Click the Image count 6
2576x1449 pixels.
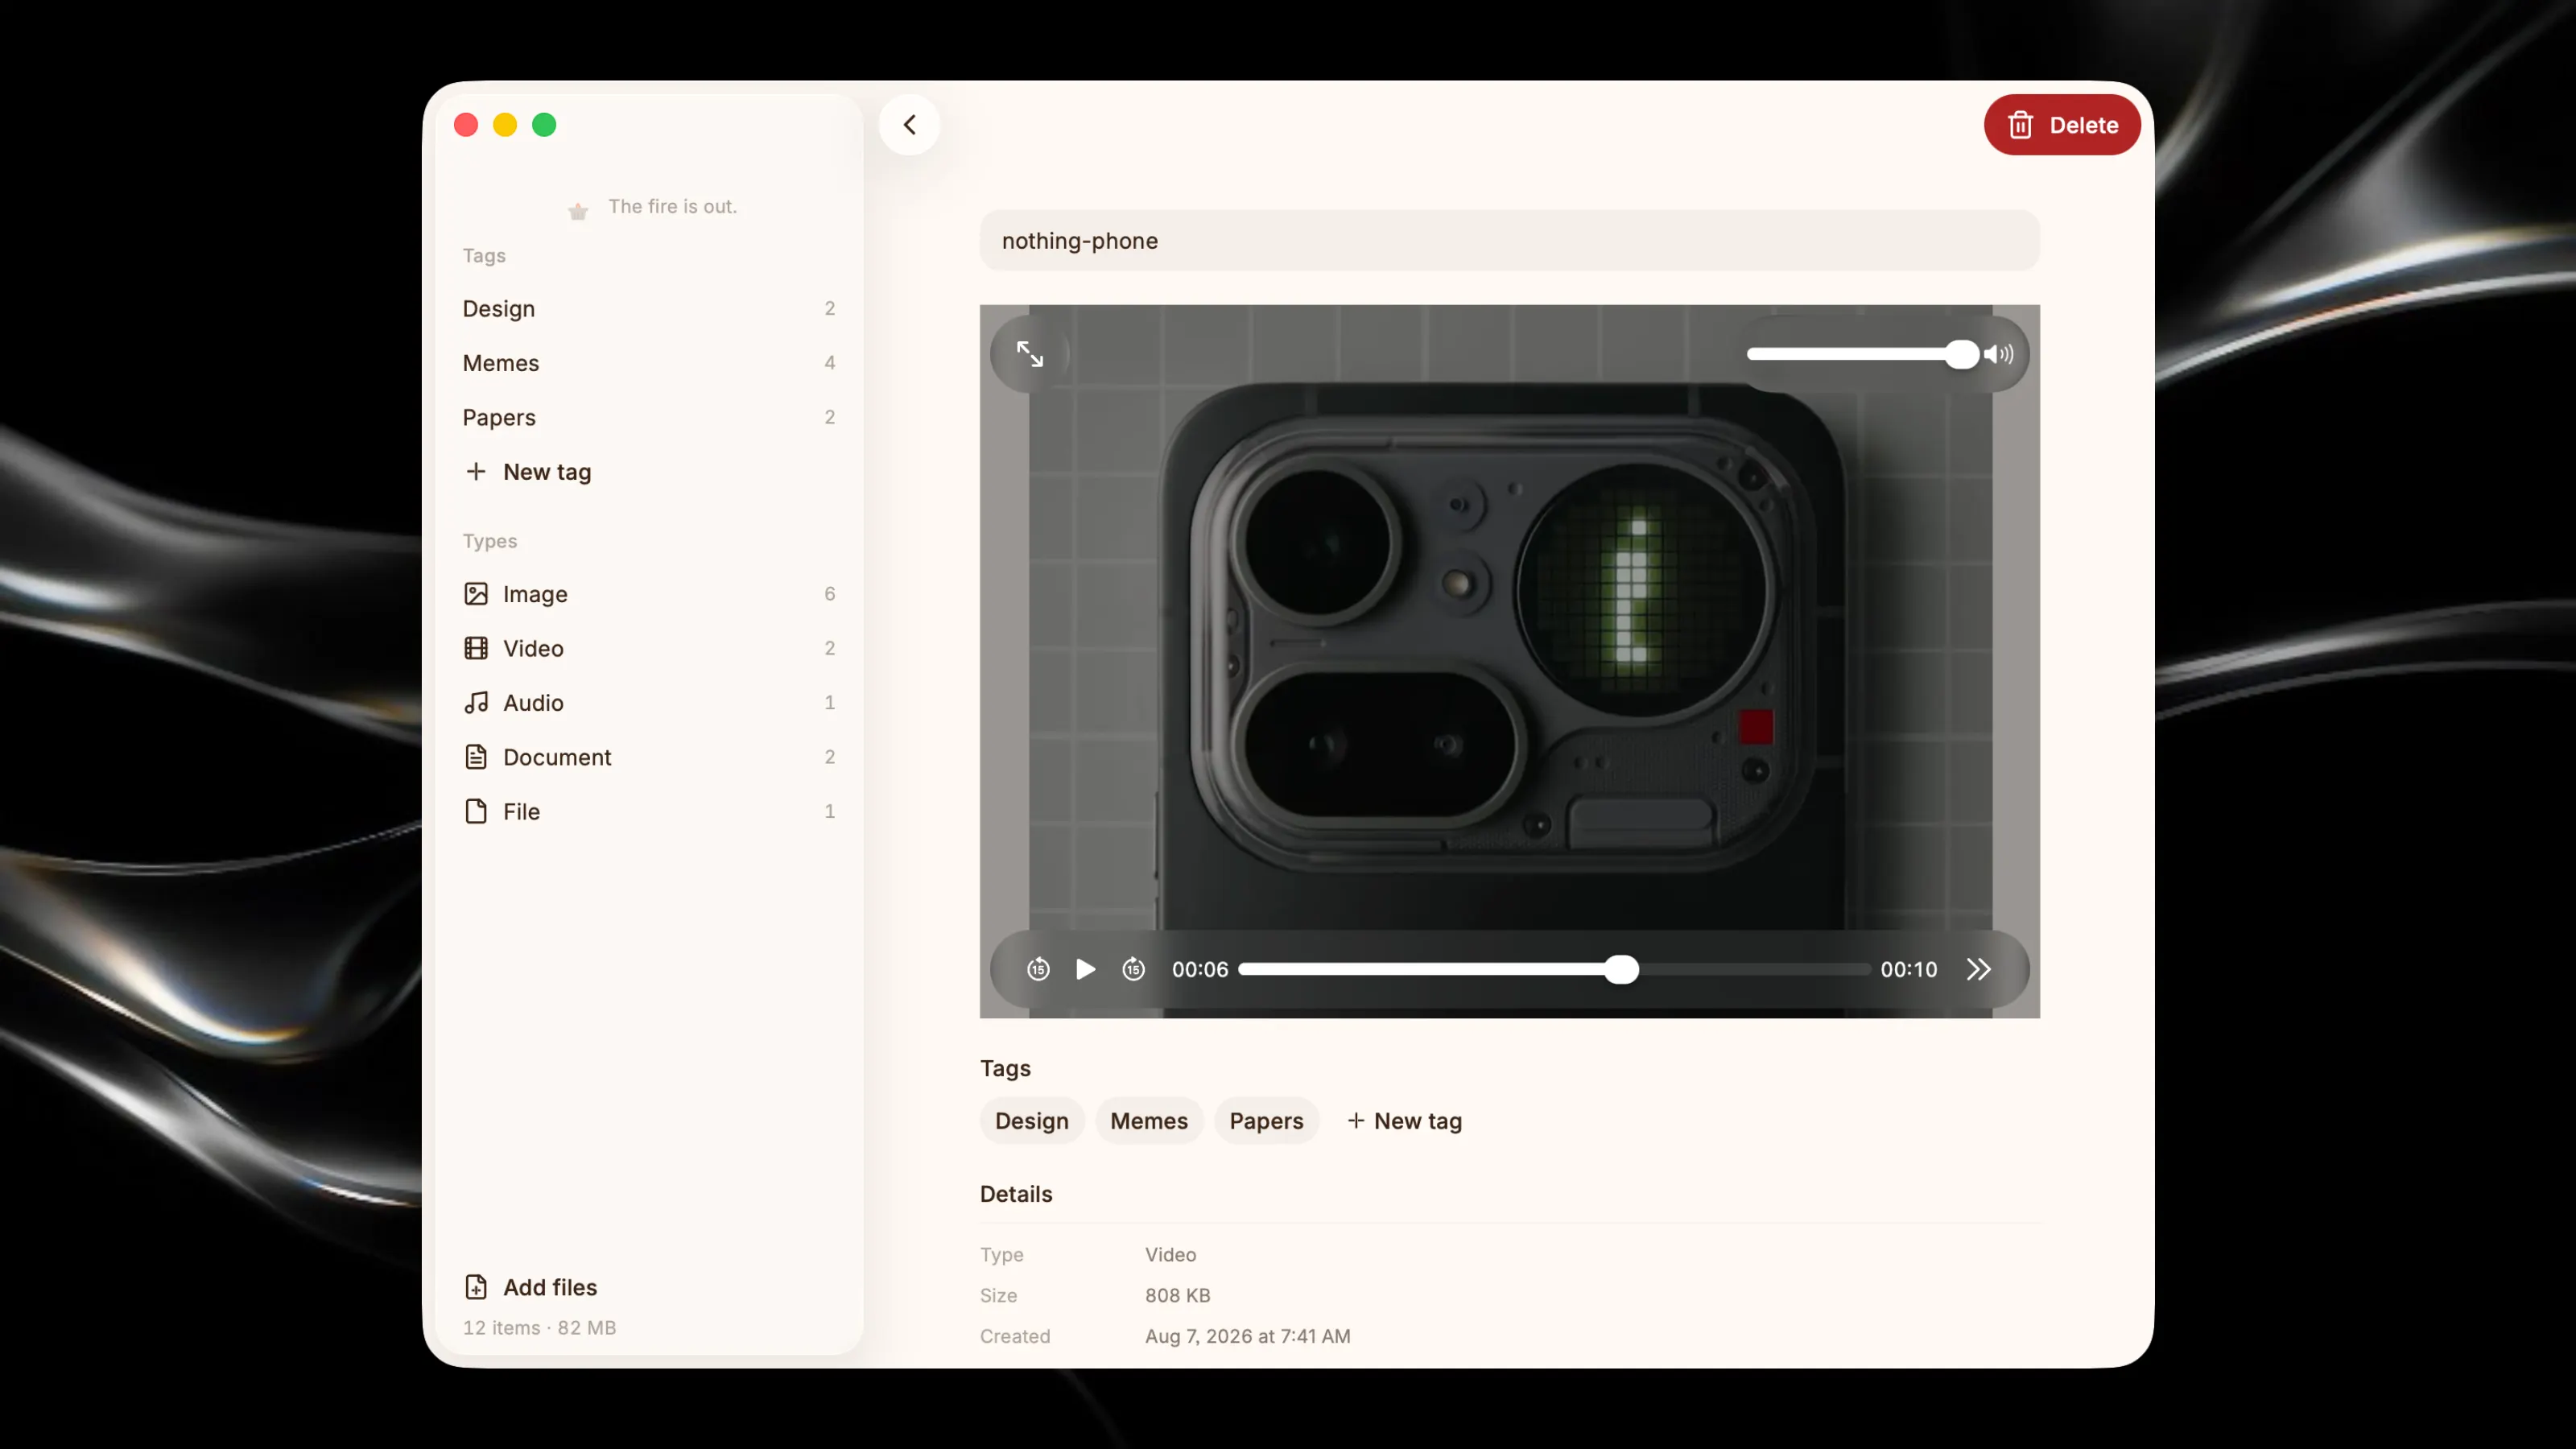click(x=829, y=594)
